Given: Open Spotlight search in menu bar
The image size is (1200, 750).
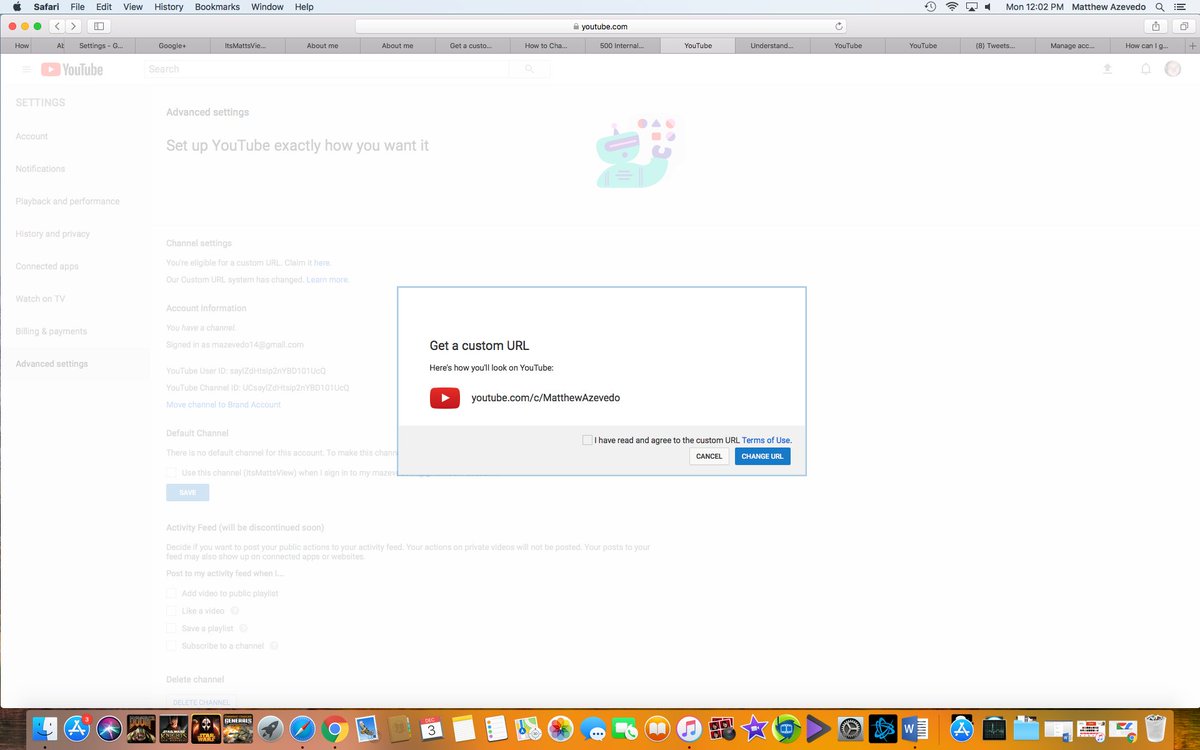Looking at the screenshot, I should click(1159, 7).
